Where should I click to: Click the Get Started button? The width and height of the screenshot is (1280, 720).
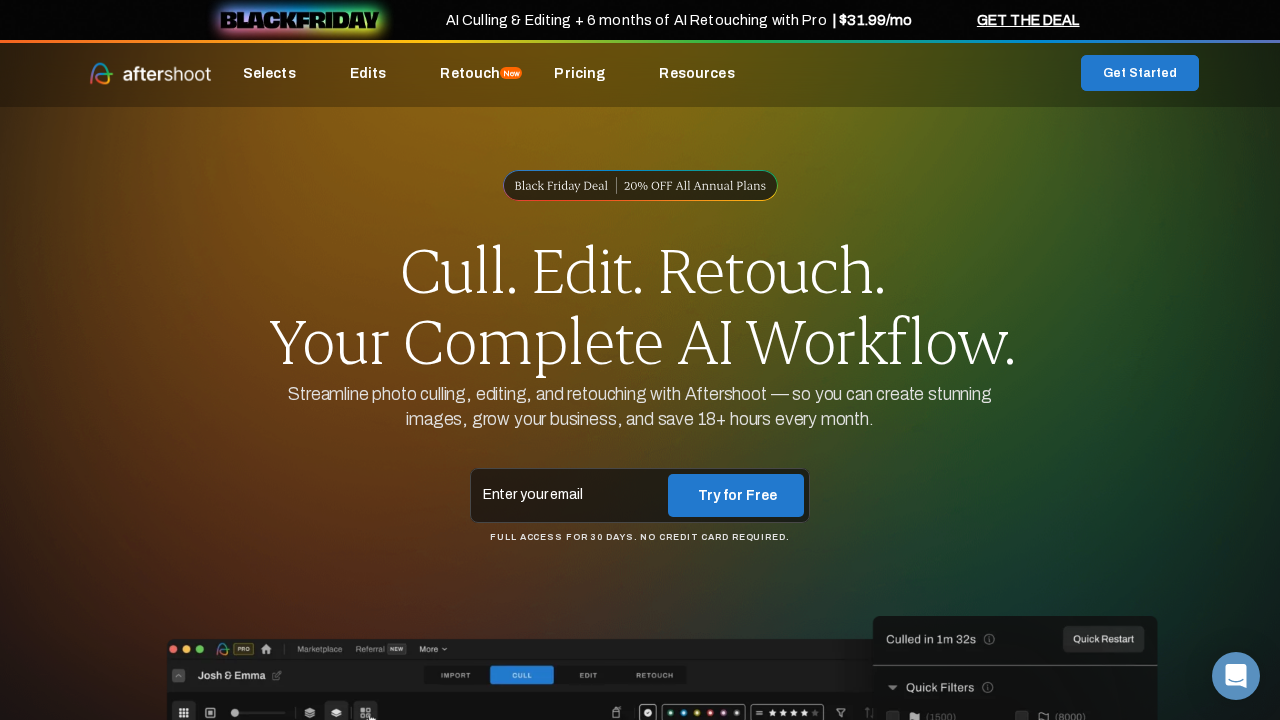coord(1139,73)
